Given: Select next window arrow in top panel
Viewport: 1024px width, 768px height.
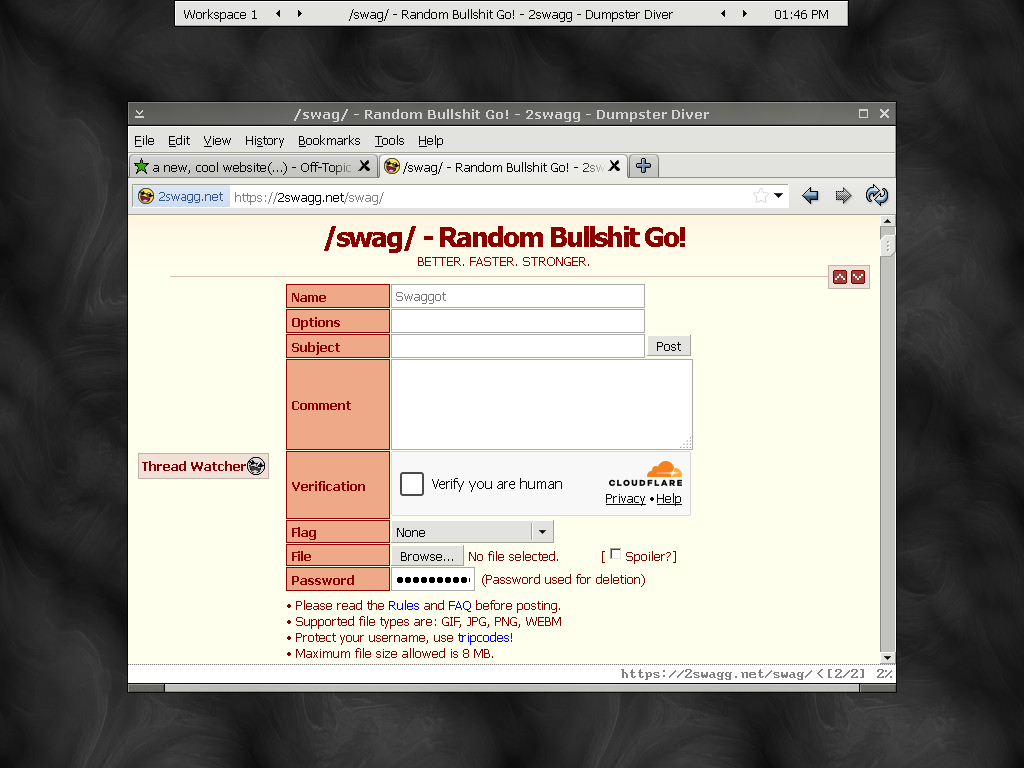Looking at the screenshot, I should 744,14.
